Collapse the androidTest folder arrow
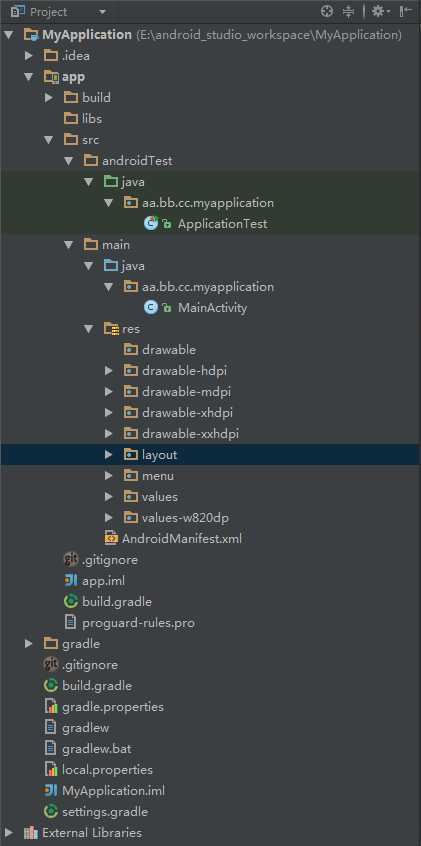 [69, 161]
